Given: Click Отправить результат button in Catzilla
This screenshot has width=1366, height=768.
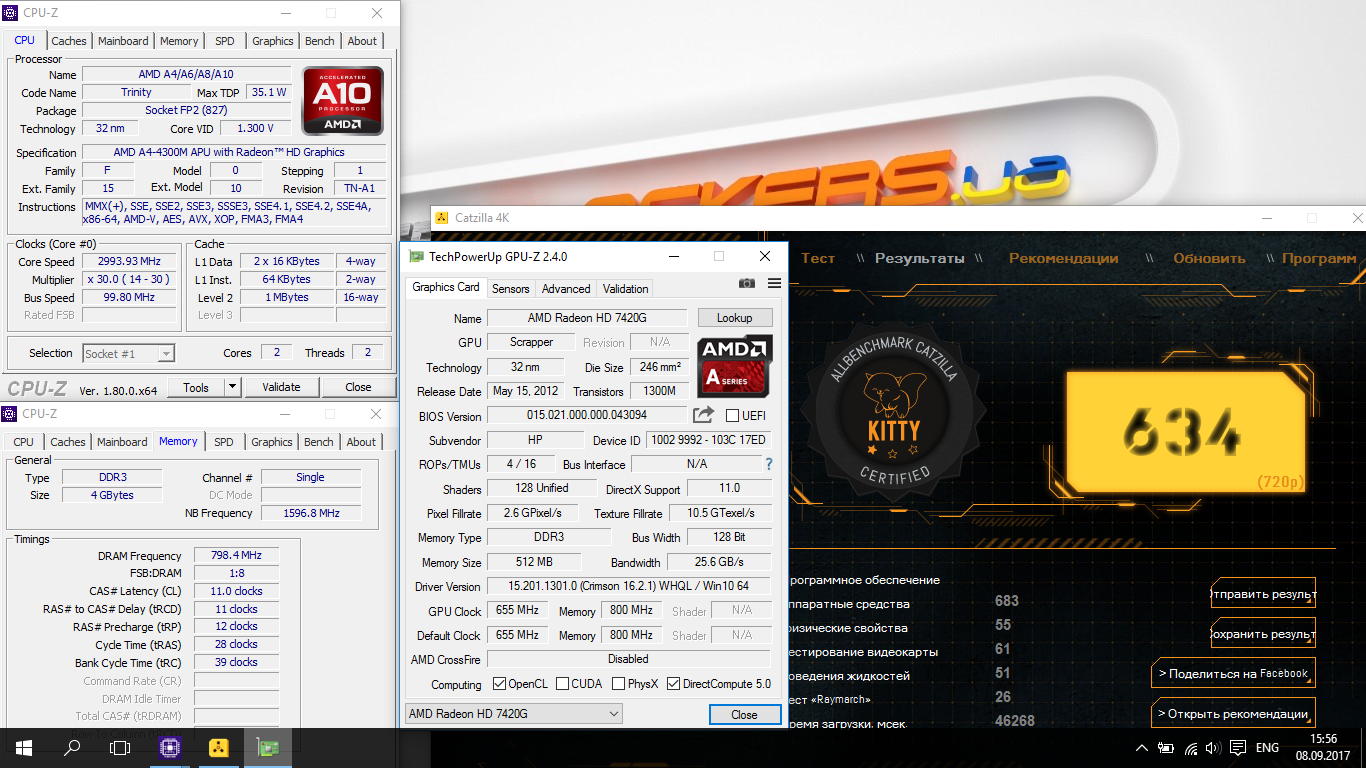Looking at the screenshot, I should (x=1263, y=594).
